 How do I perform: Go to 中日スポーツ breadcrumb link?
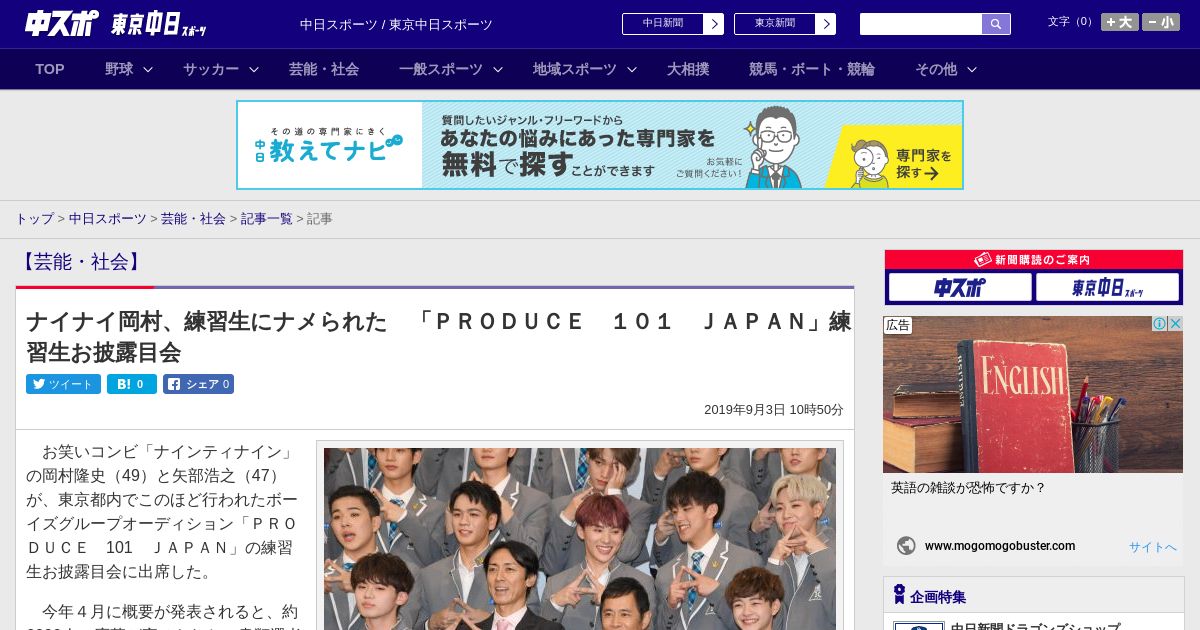pyautogui.click(x=108, y=218)
